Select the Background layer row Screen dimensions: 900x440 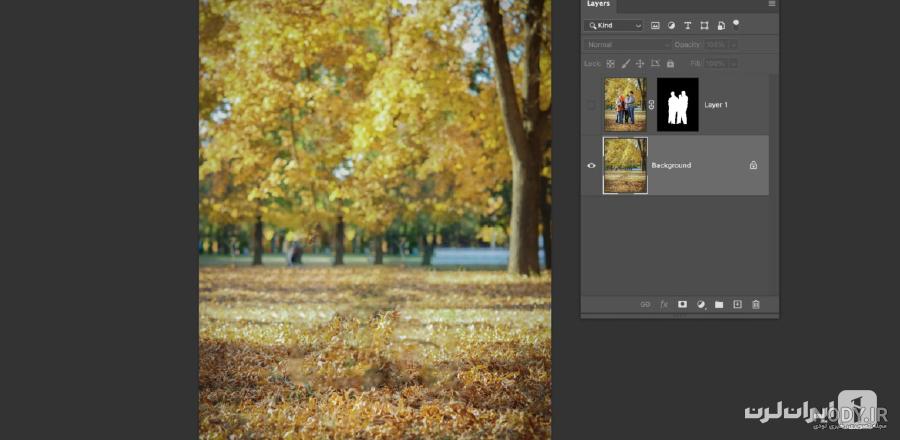coord(675,165)
